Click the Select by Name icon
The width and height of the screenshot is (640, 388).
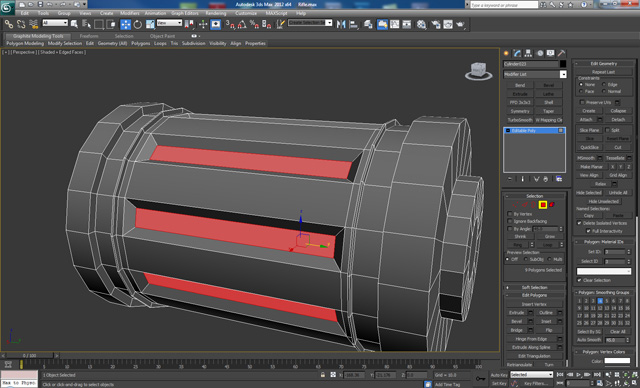pyautogui.click(x=86, y=24)
